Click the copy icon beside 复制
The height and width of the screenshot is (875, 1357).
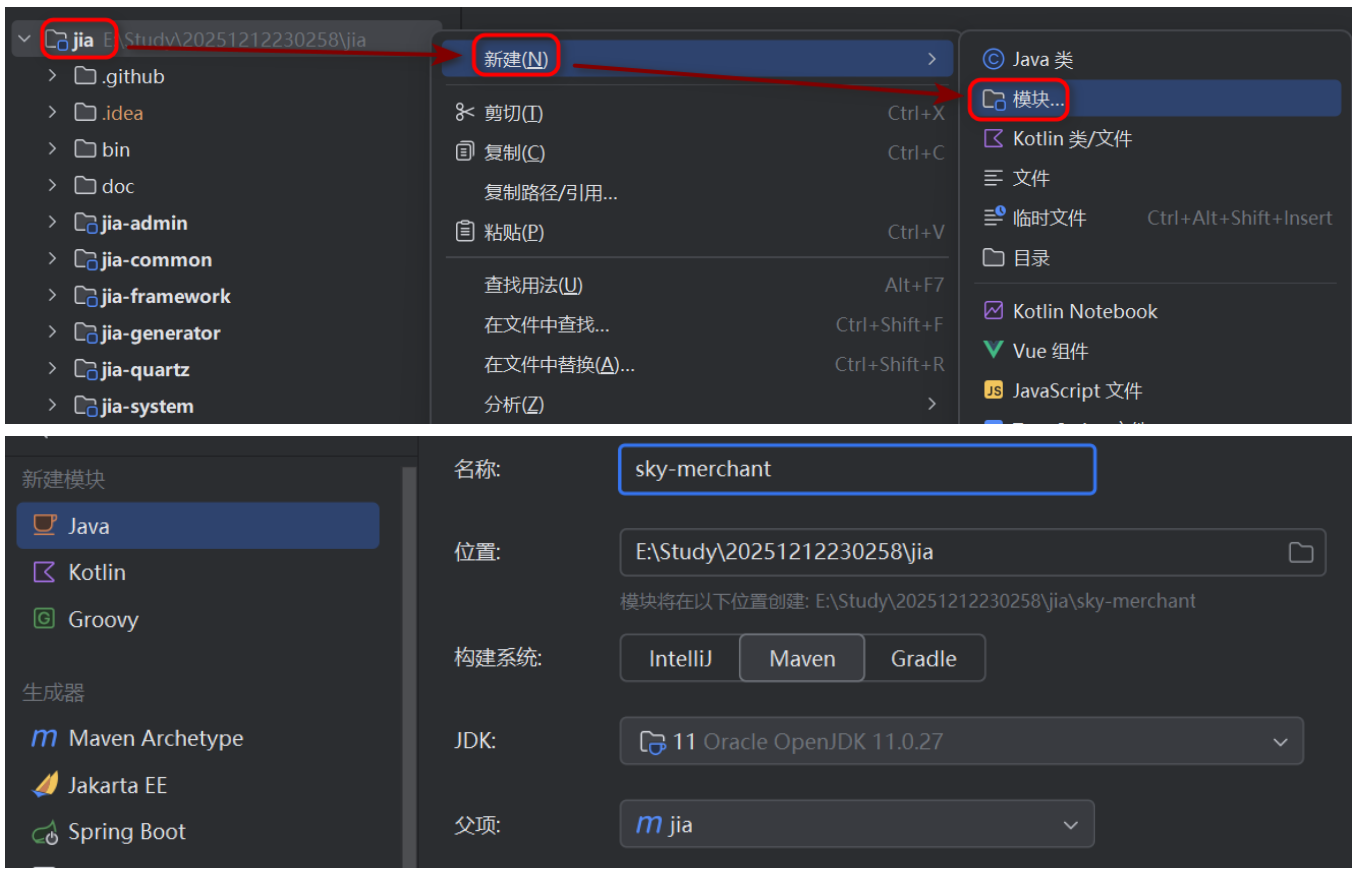pos(464,152)
